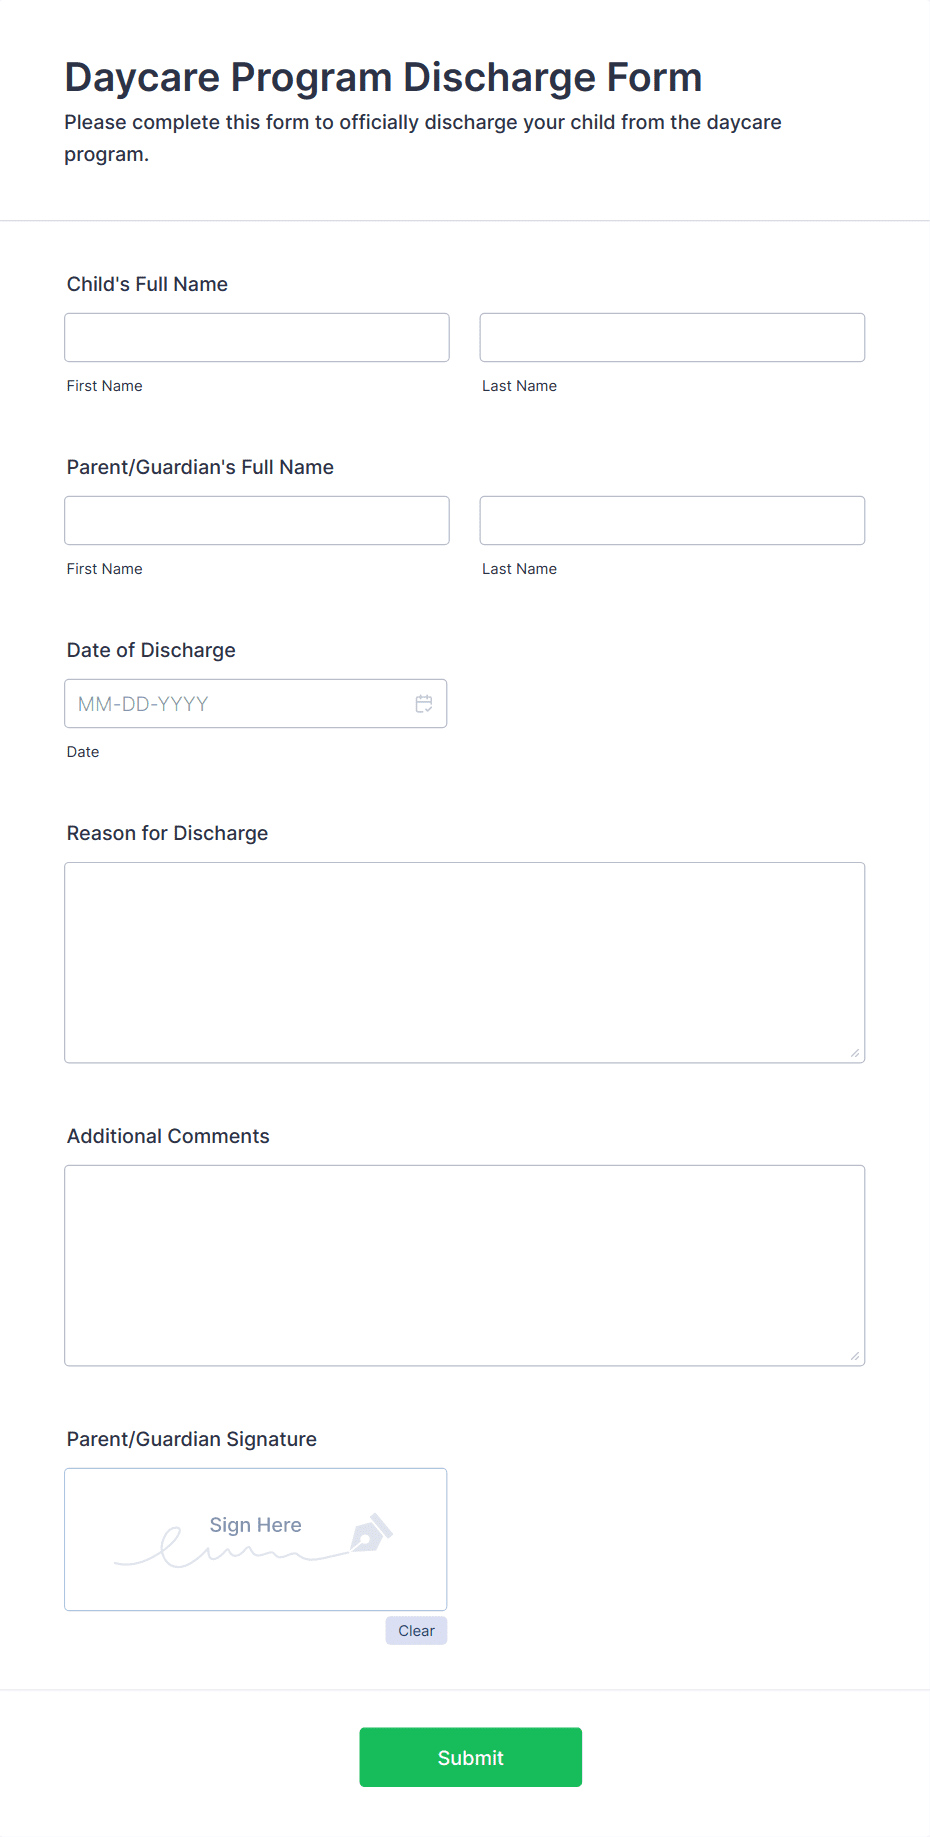Viewport: 930px width, 1837px height.
Task: Open the calendar date picker icon
Action: [x=423, y=703]
